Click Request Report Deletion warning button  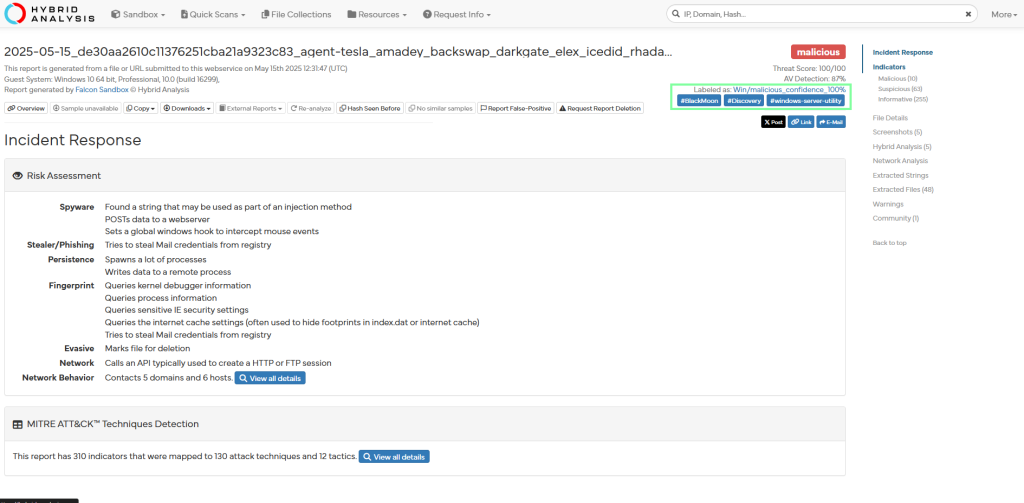(600, 108)
